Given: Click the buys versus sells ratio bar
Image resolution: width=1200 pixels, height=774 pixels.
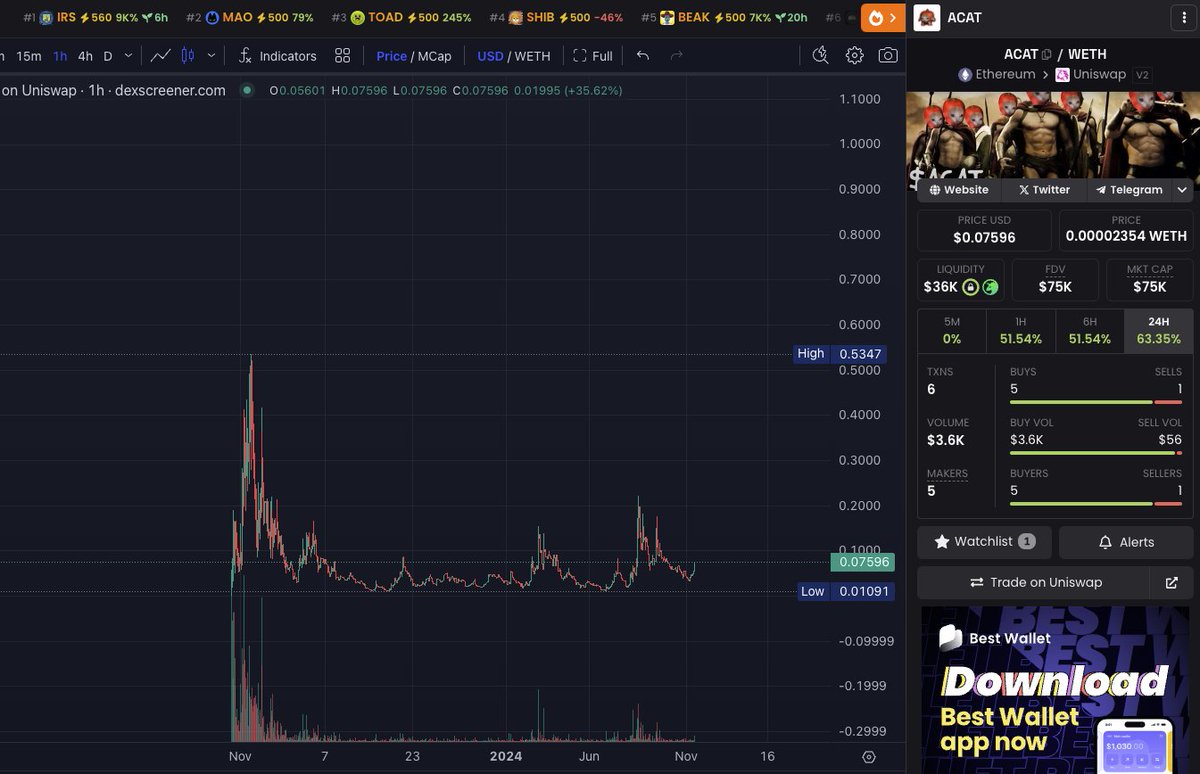Looking at the screenshot, I should [1096, 402].
